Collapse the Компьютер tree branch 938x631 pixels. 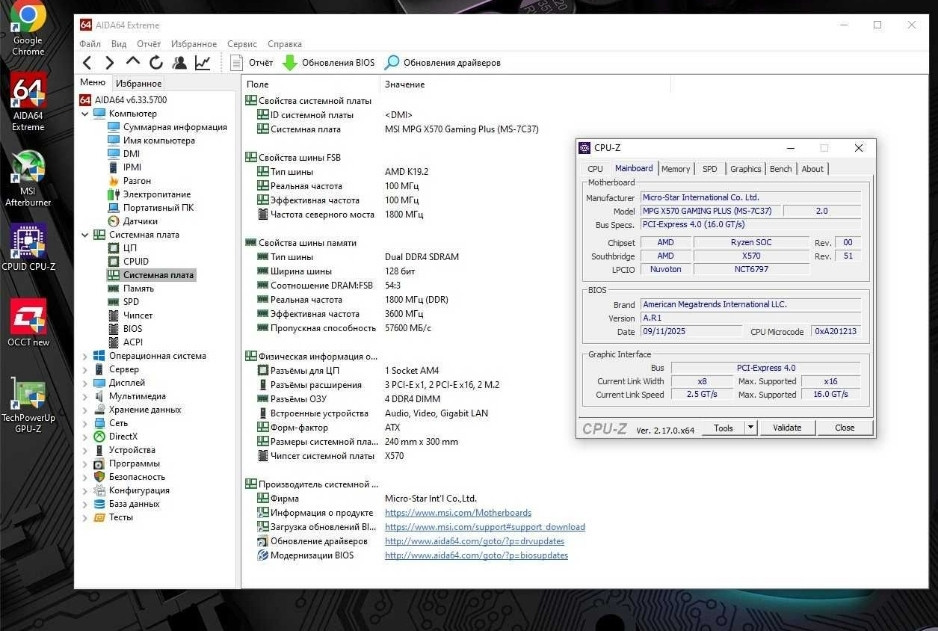click(87, 113)
